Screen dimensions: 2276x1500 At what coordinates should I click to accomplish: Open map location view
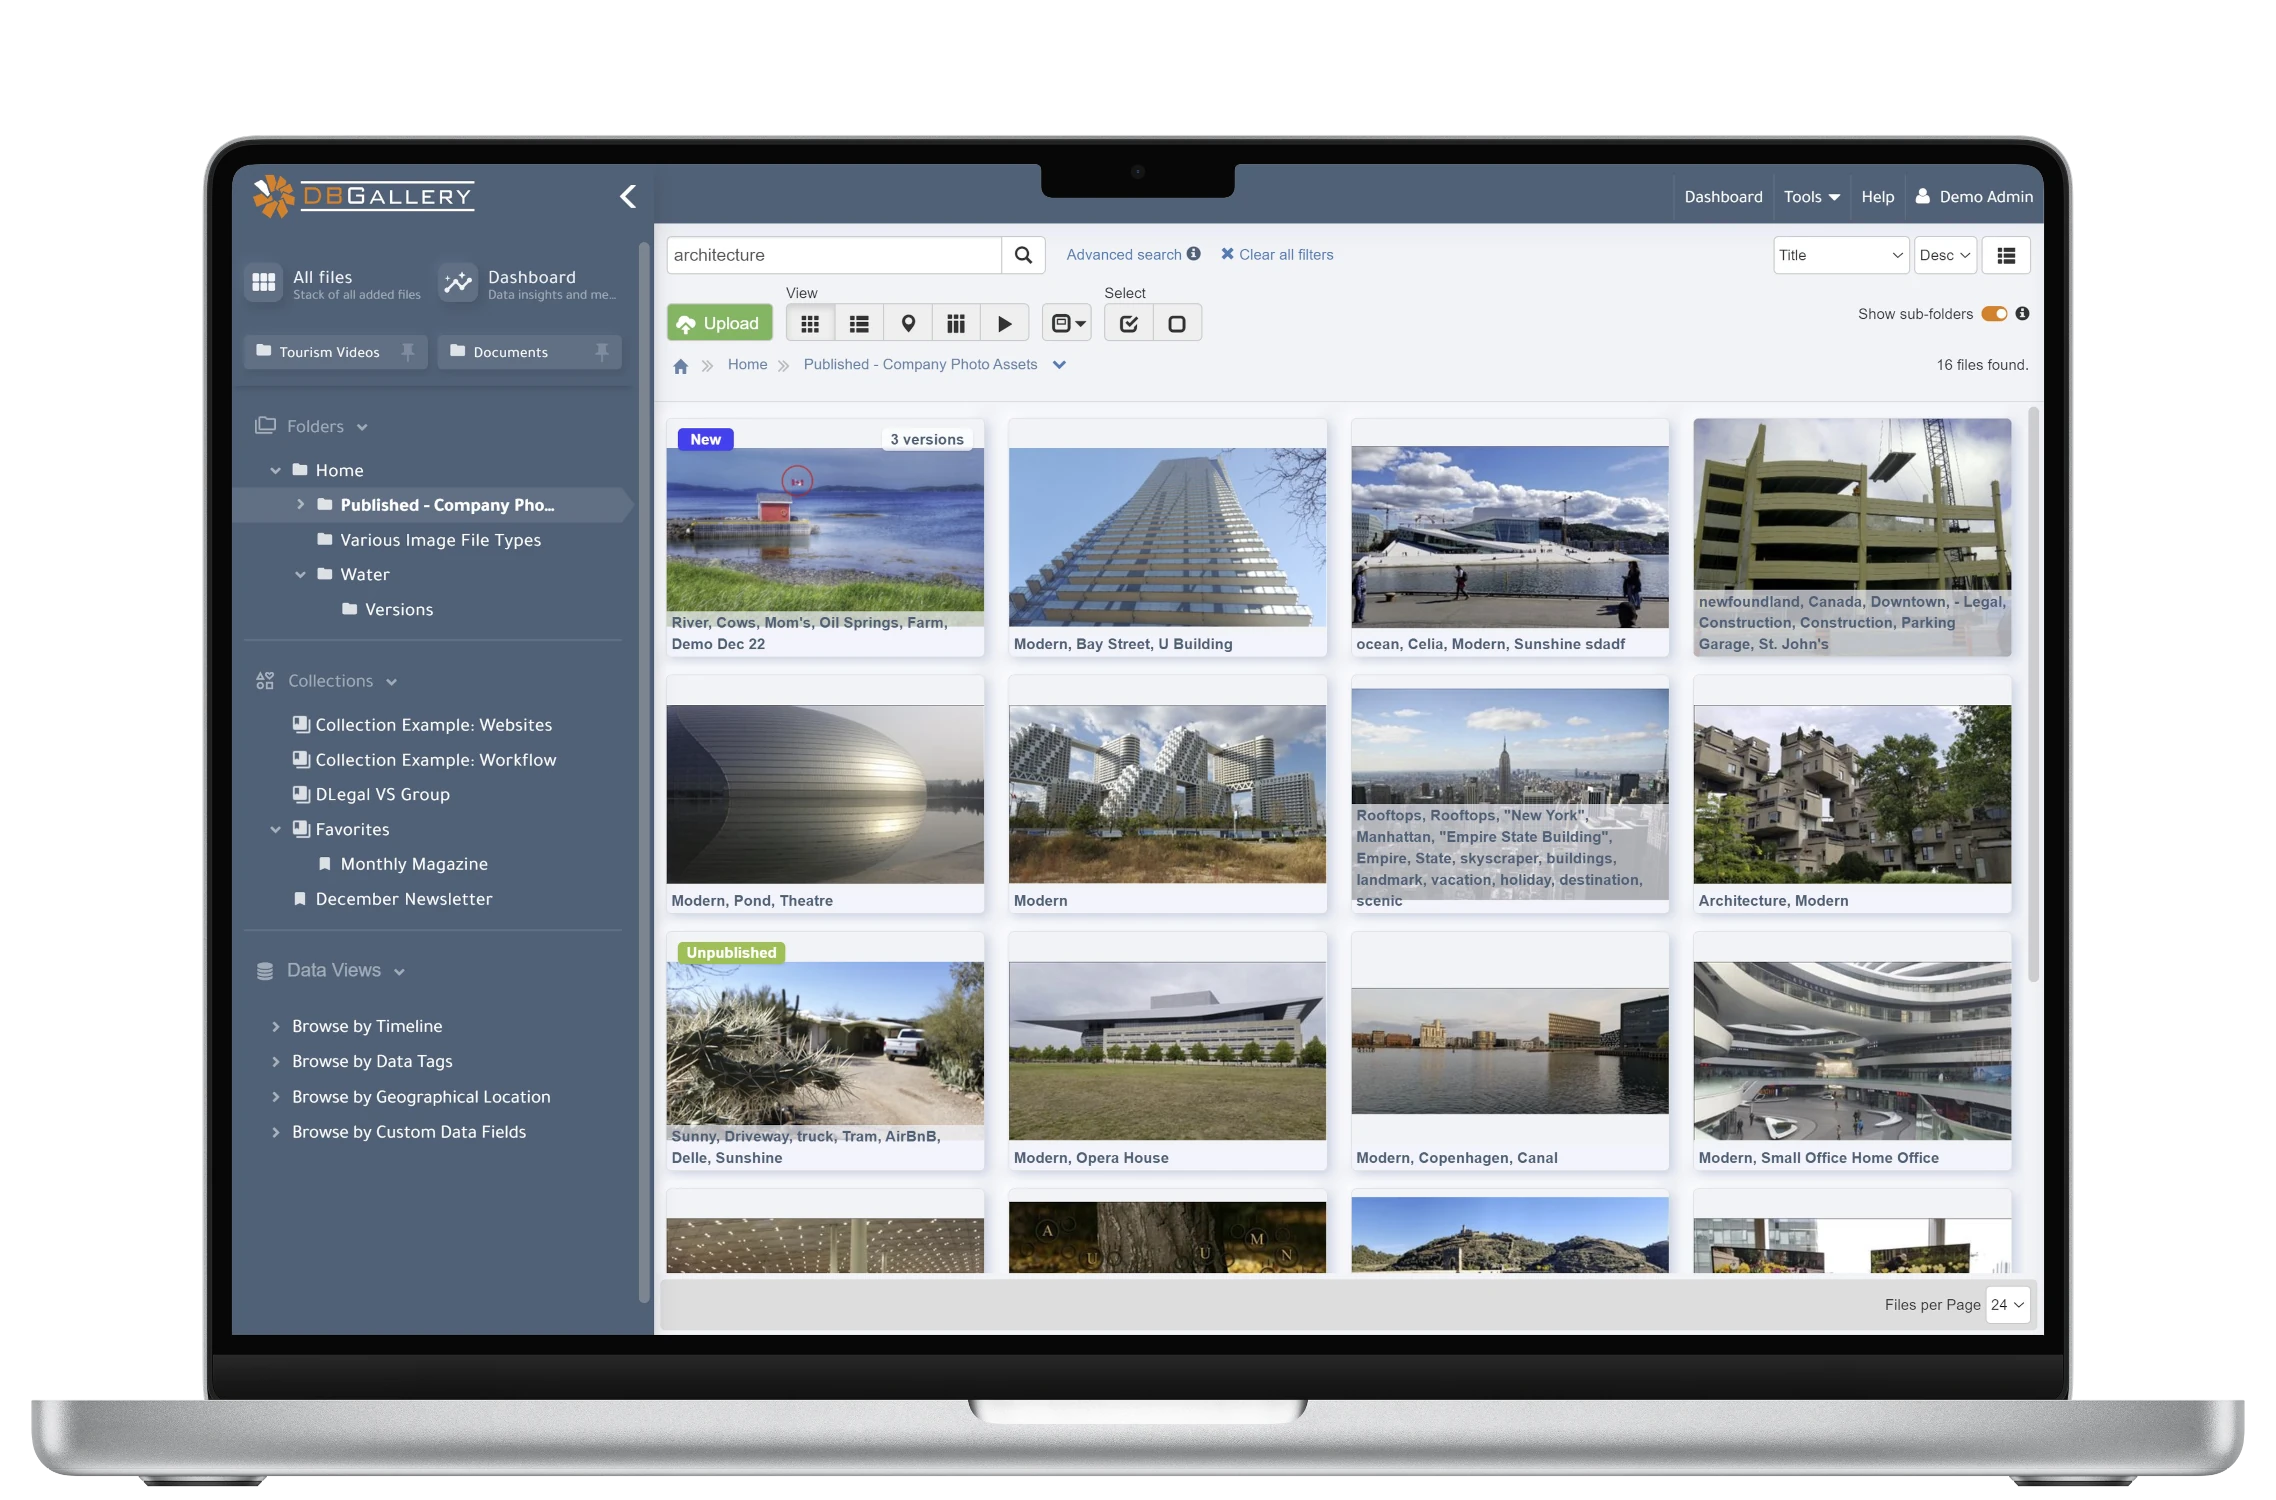point(908,324)
